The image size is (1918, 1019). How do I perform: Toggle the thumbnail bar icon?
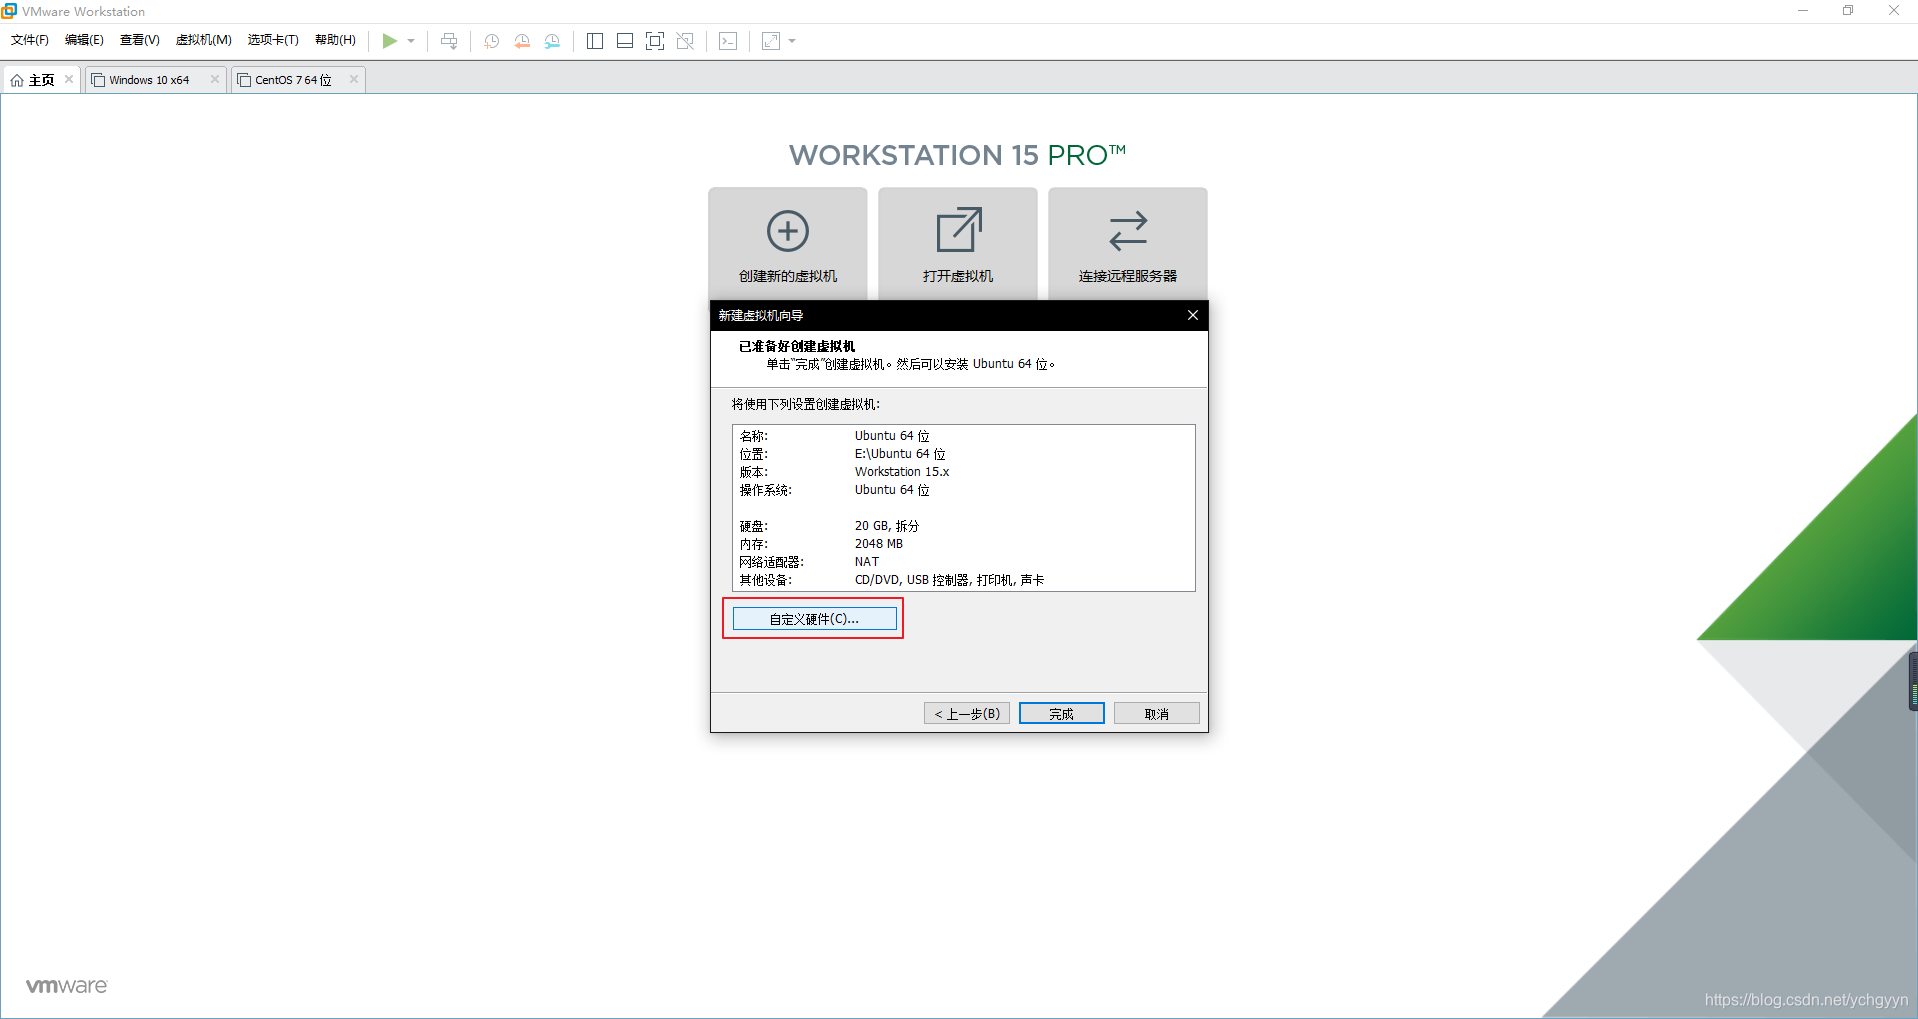[x=625, y=41]
